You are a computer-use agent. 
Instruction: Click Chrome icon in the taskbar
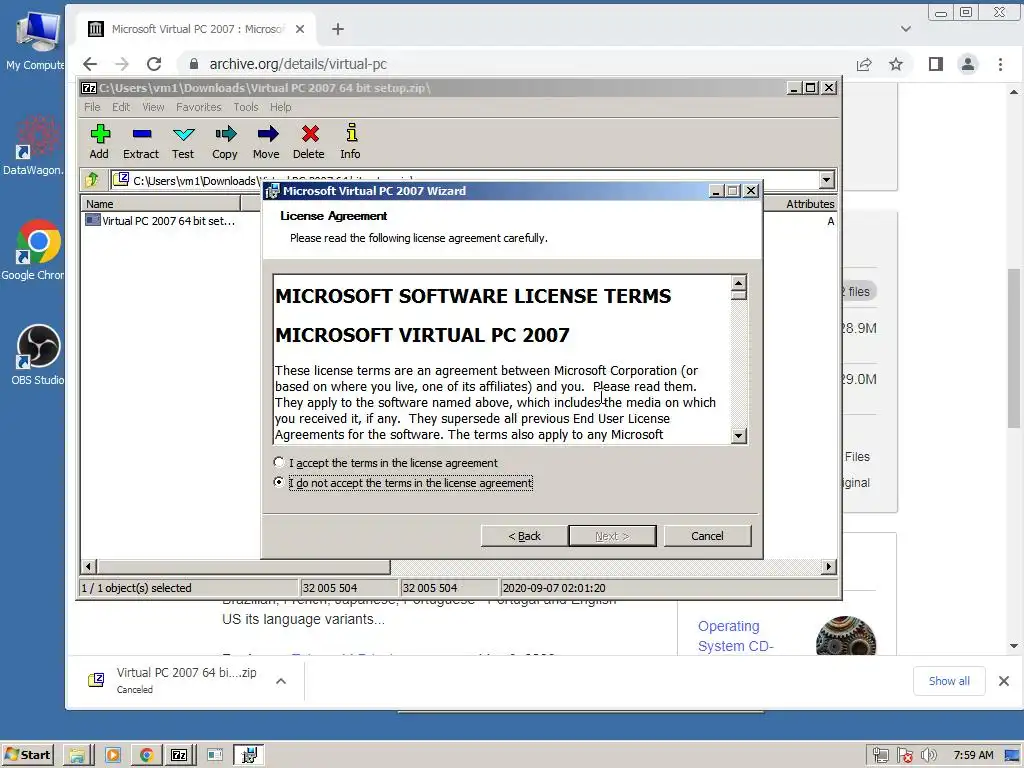click(146, 756)
